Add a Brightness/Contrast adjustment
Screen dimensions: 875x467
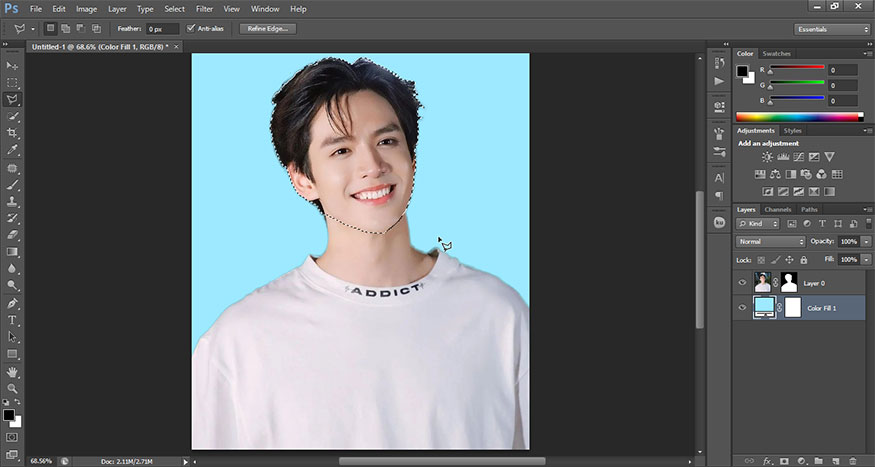pos(767,157)
